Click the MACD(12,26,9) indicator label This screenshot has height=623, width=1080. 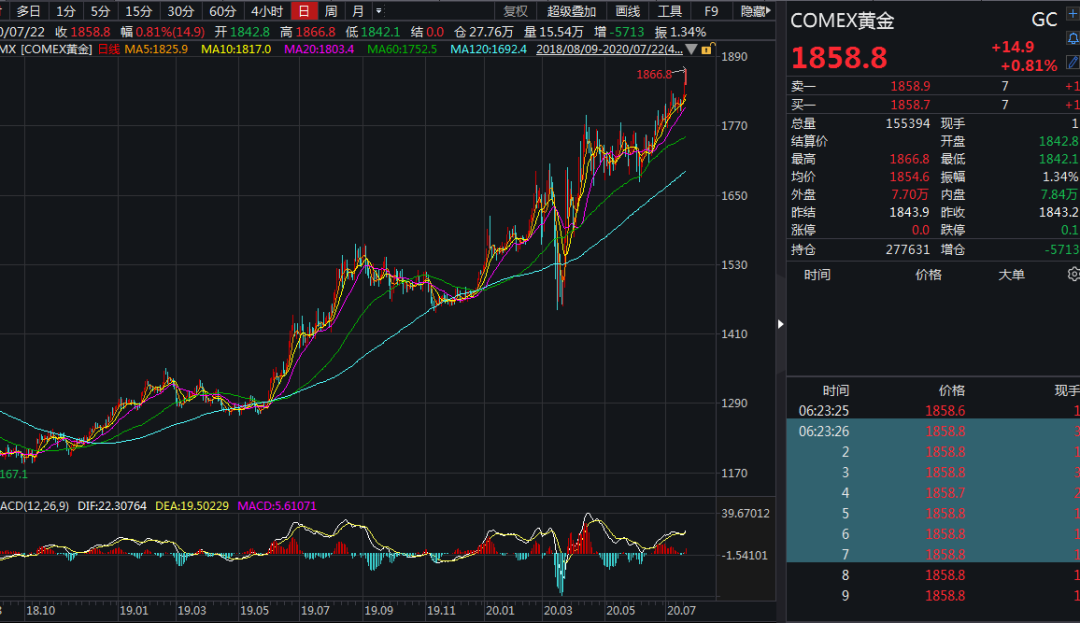coord(36,506)
